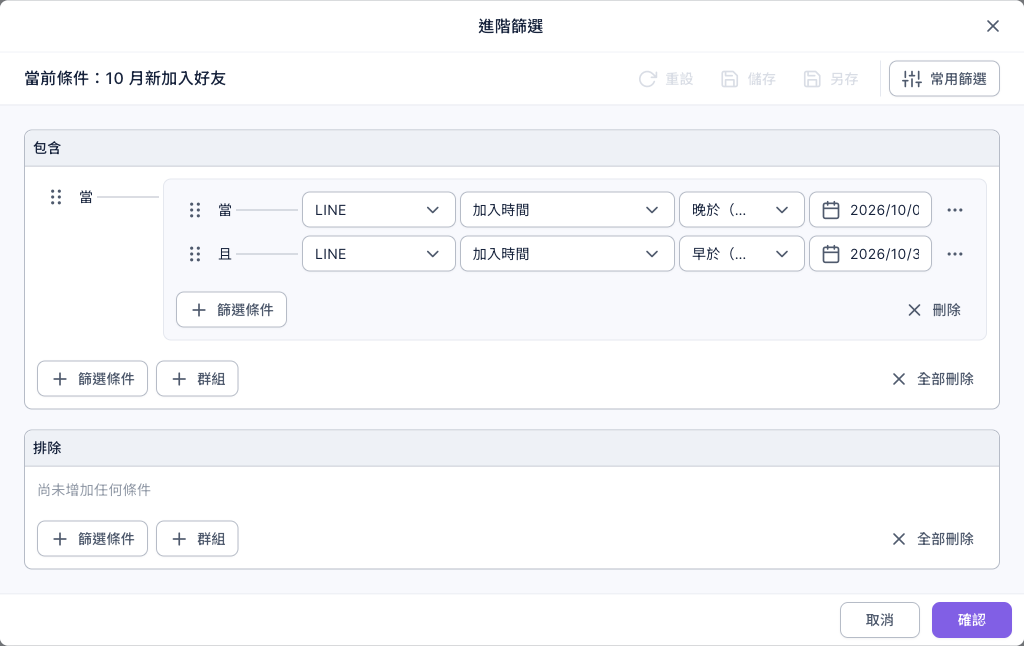Click drag handle of 晚於 condition row
Image resolution: width=1024 pixels, height=646 pixels.
coord(195,210)
